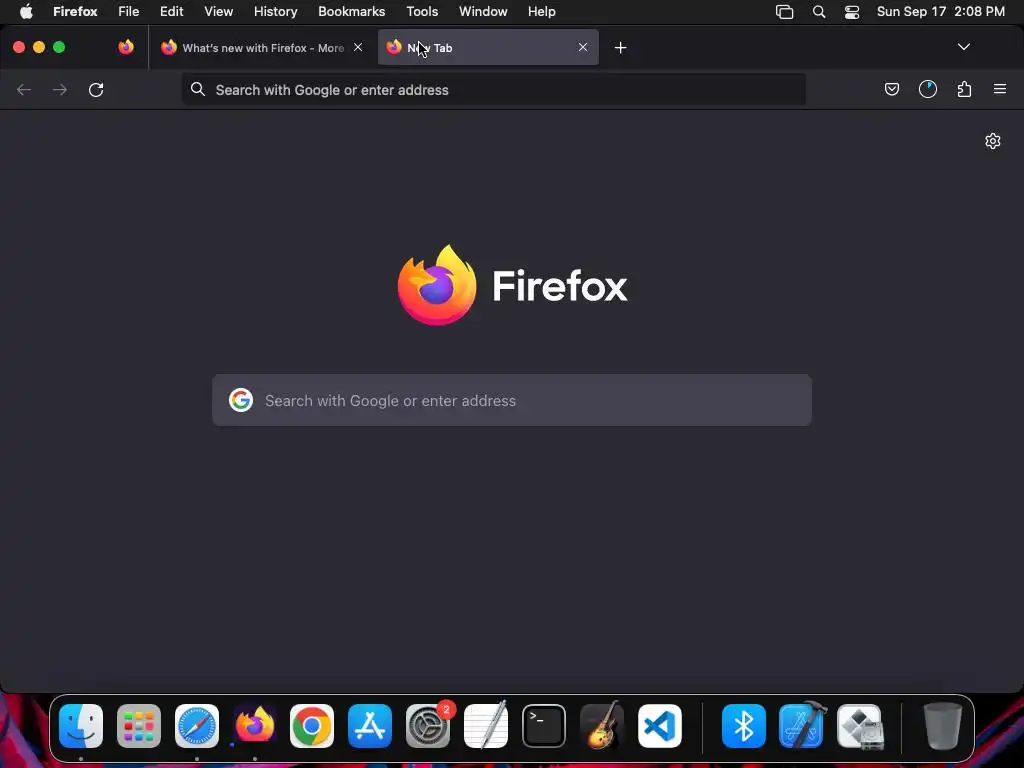Save to Pocket icon
This screenshot has height=768, width=1024.
click(891, 89)
